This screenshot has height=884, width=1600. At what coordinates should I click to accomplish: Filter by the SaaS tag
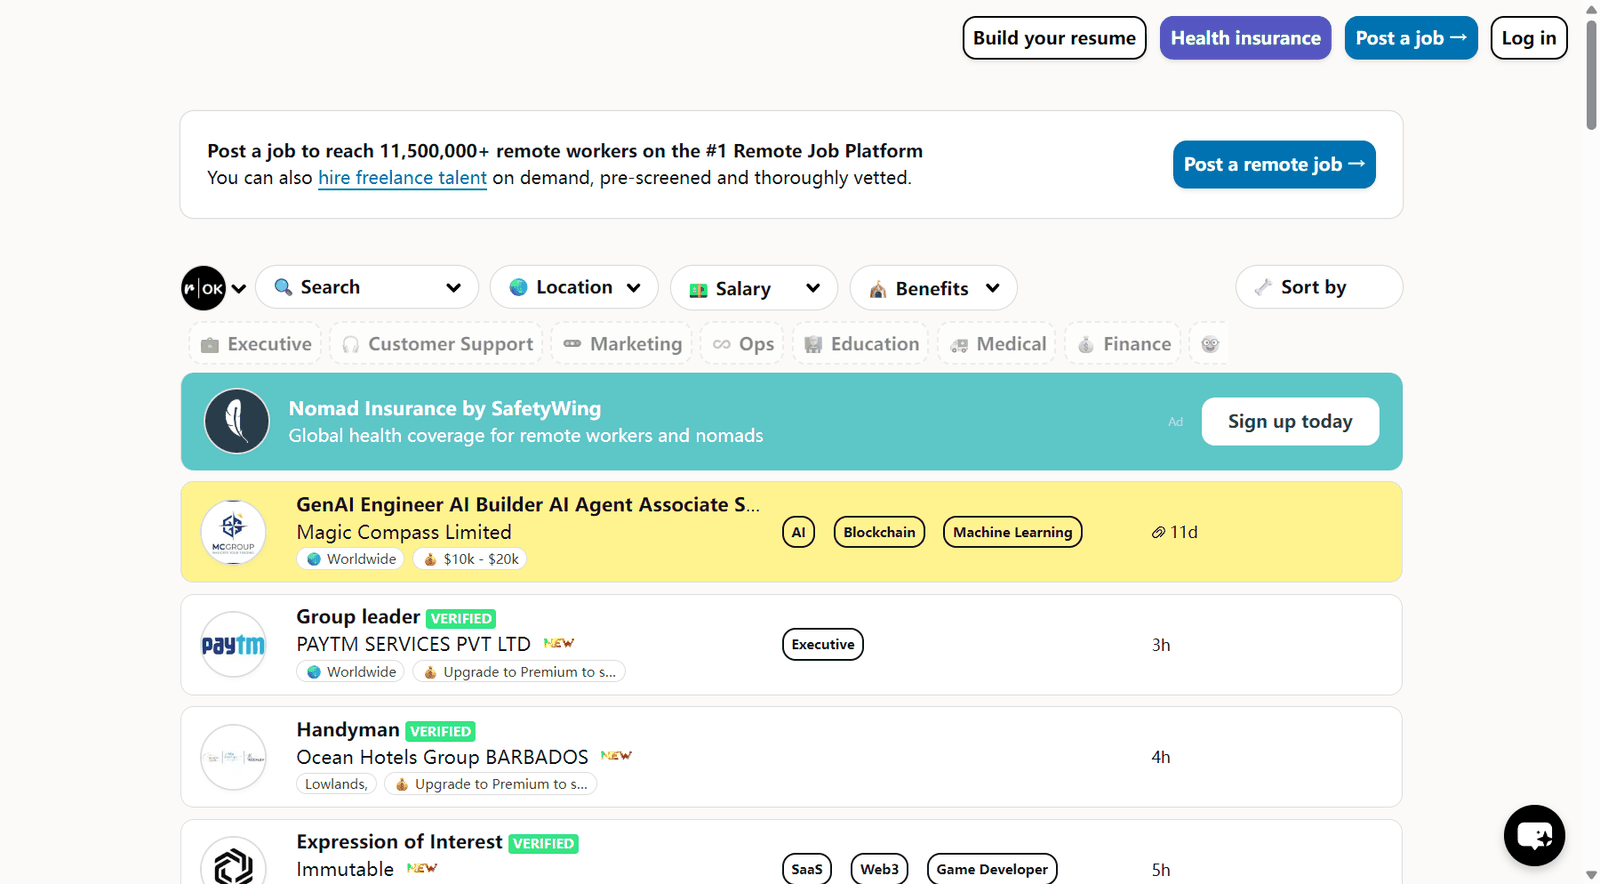point(806,868)
